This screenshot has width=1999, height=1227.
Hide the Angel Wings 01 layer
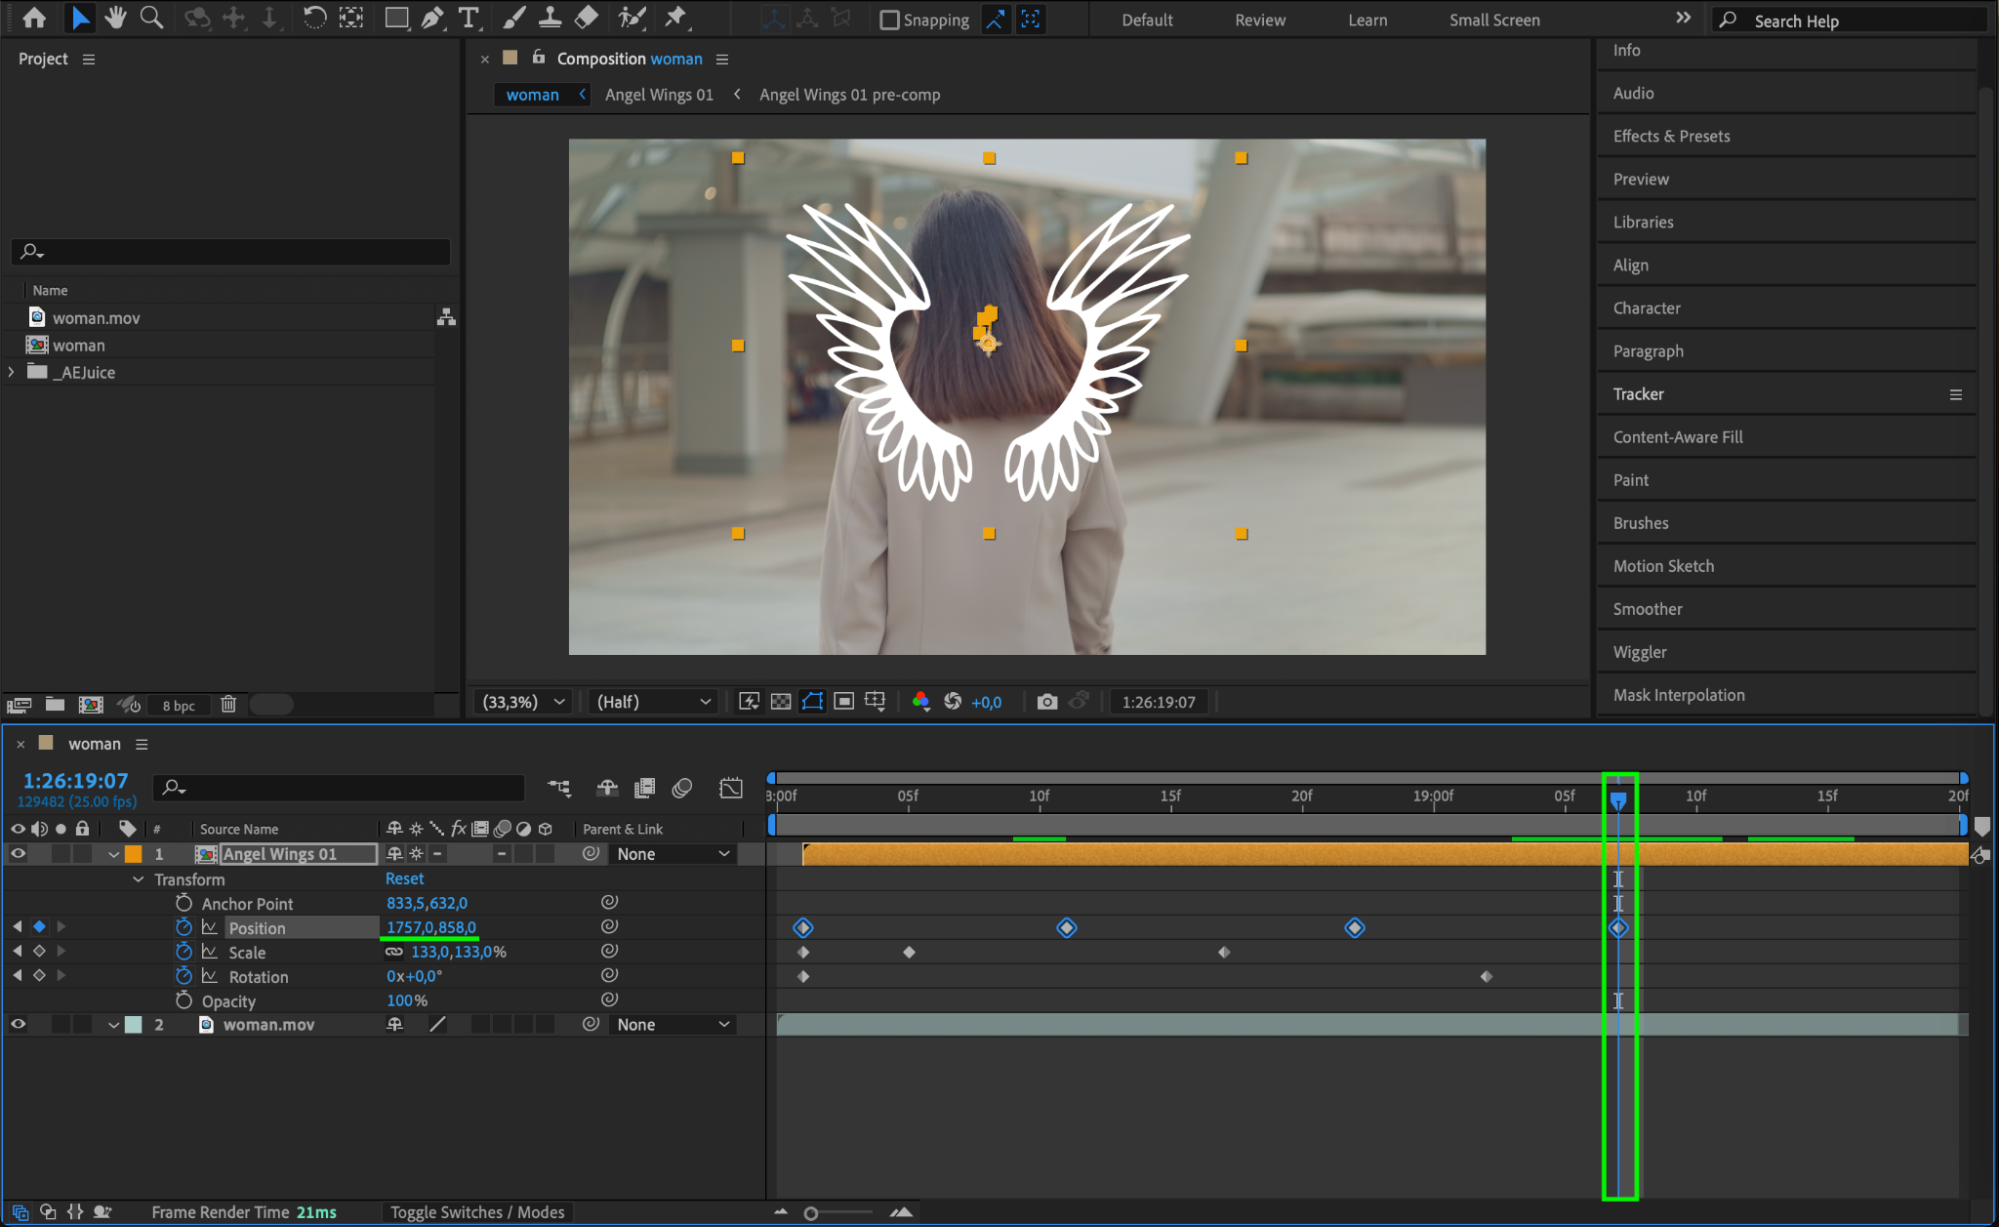(18, 854)
